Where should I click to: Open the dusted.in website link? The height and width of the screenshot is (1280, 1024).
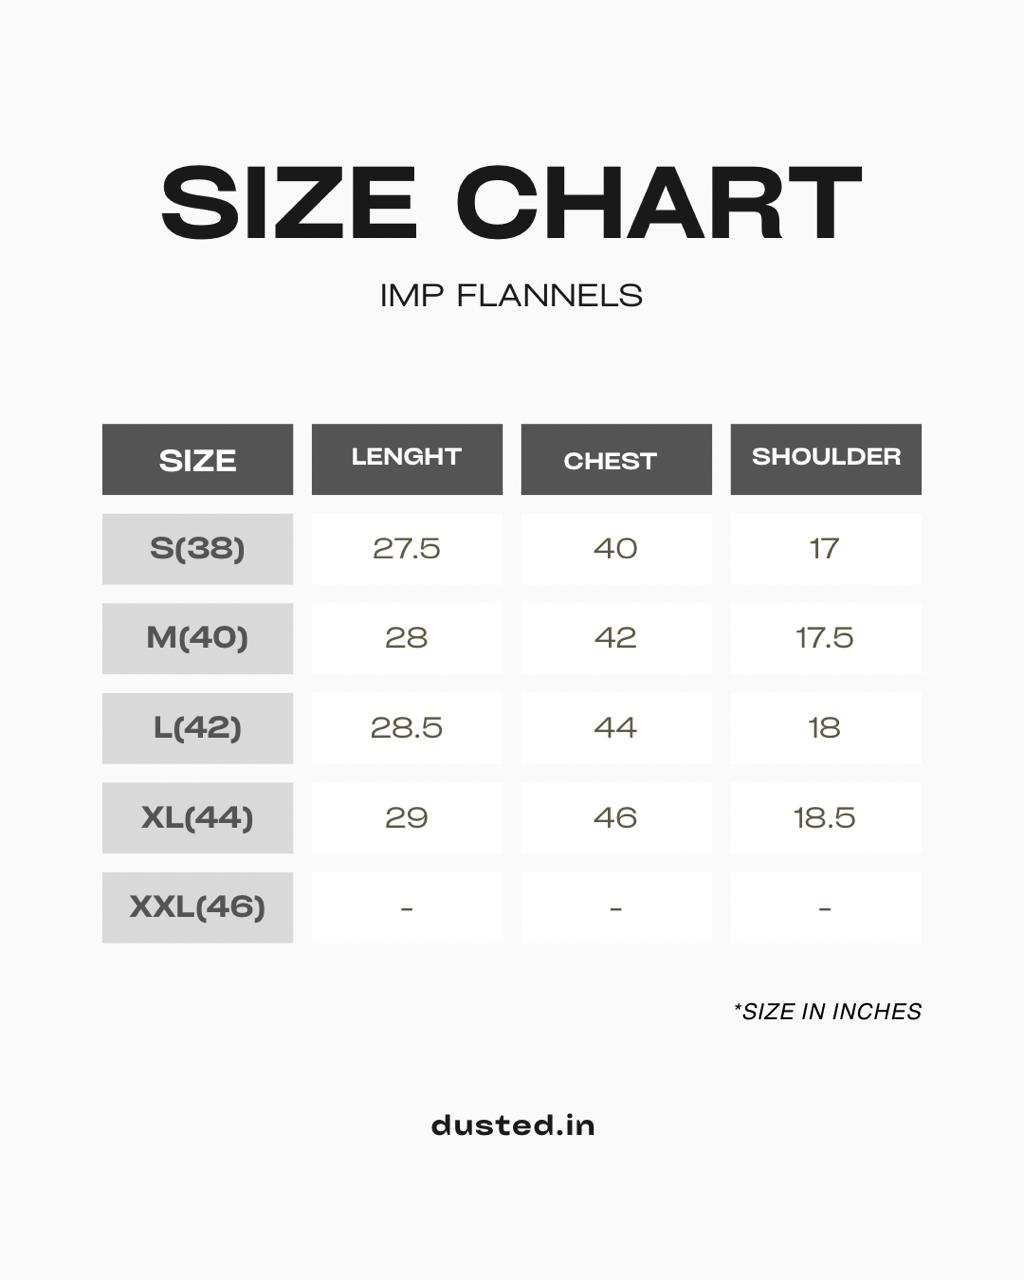(x=513, y=1125)
